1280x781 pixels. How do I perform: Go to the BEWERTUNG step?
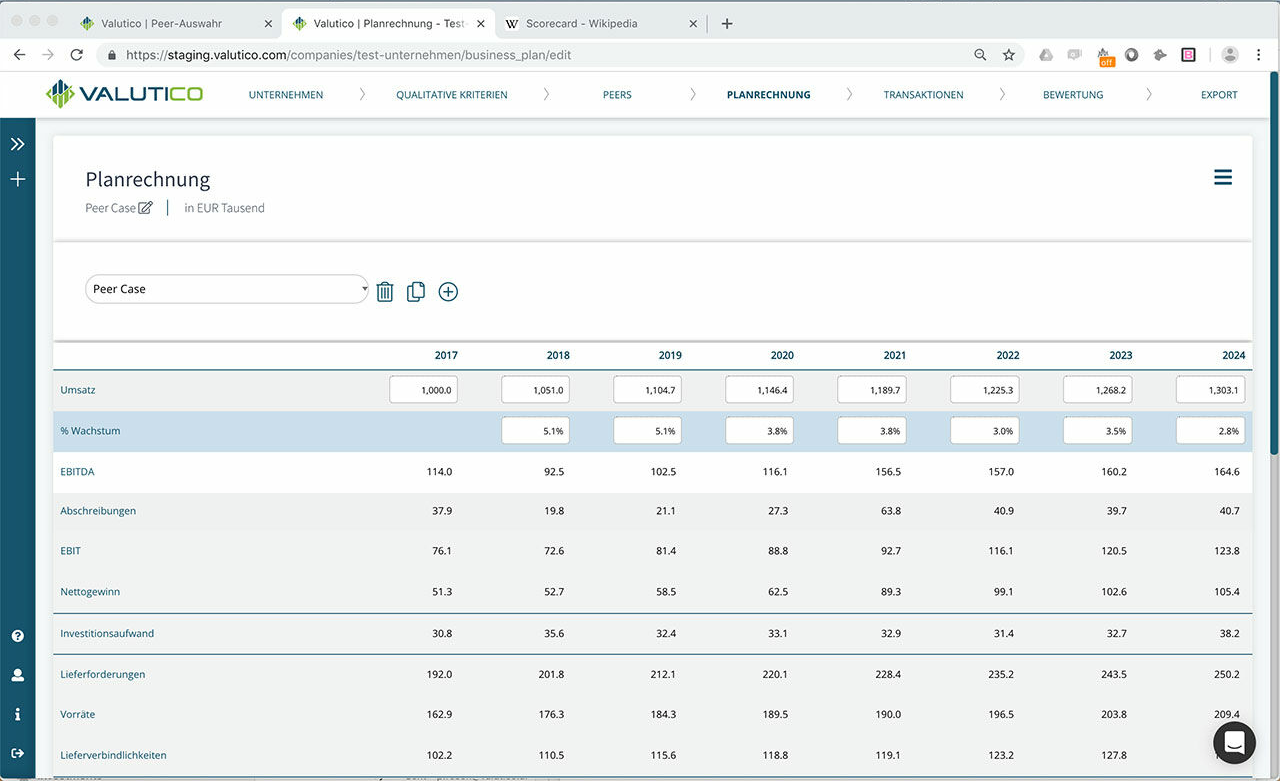[1072, 94]
